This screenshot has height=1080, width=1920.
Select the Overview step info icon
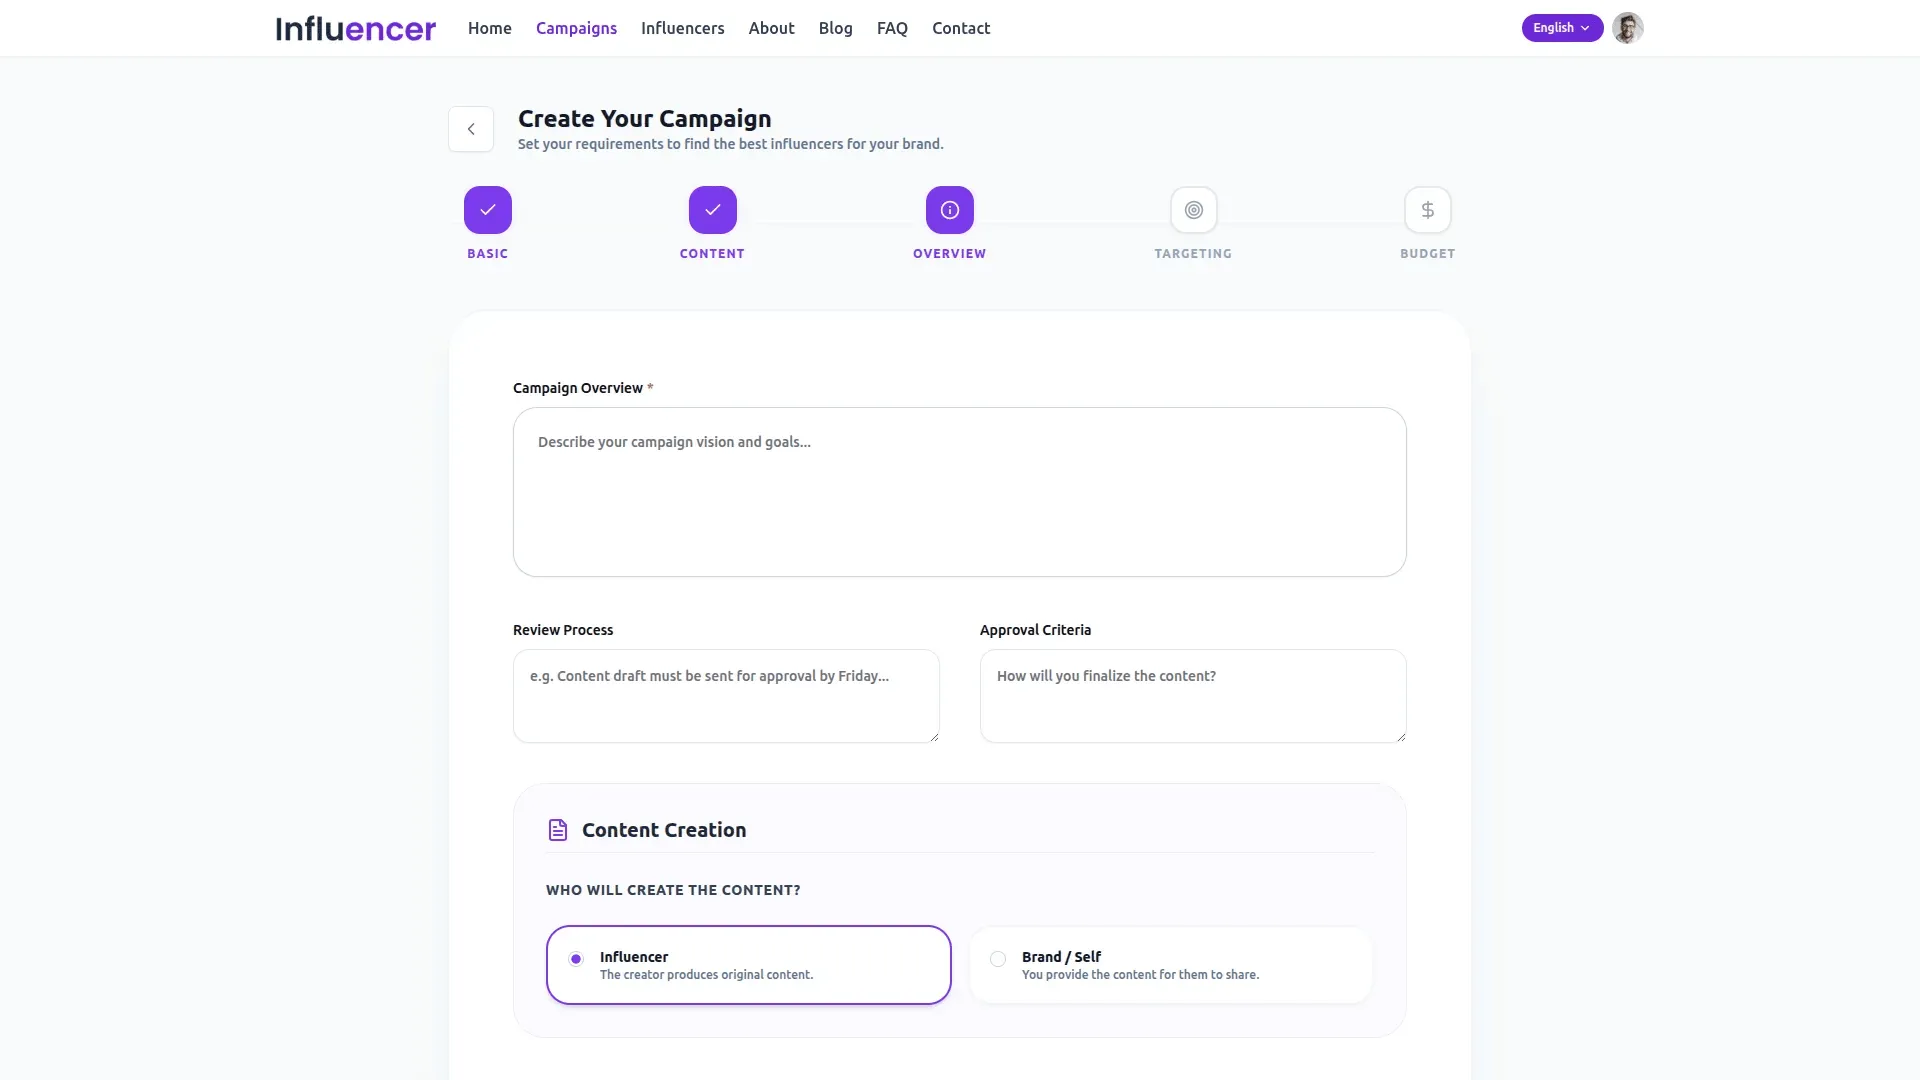949,210
